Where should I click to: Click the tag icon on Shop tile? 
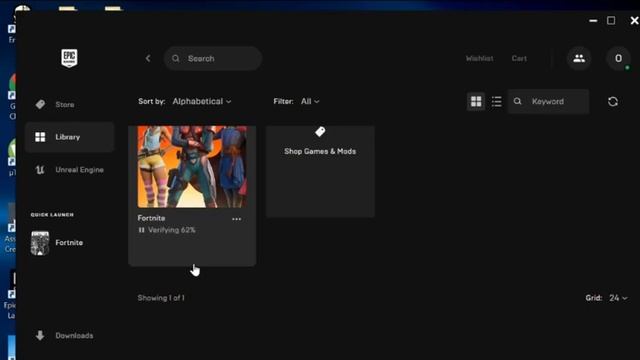[320, 132]
